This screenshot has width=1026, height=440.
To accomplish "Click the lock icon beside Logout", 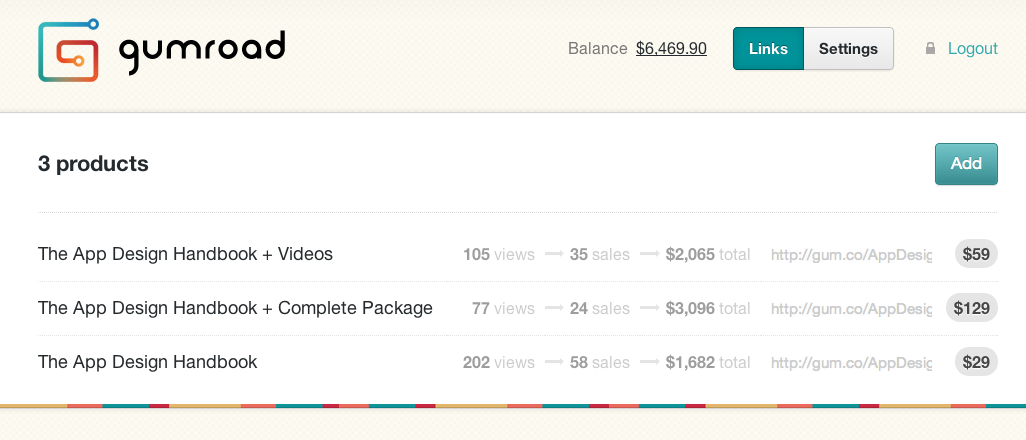I will coord(930,48).
